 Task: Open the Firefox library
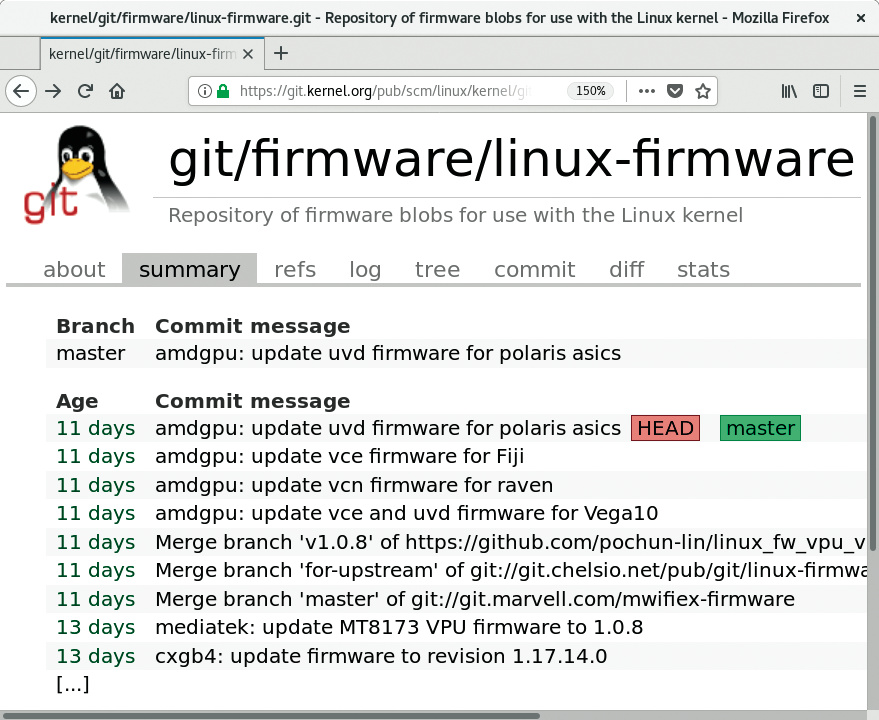(x=789, y=91)
